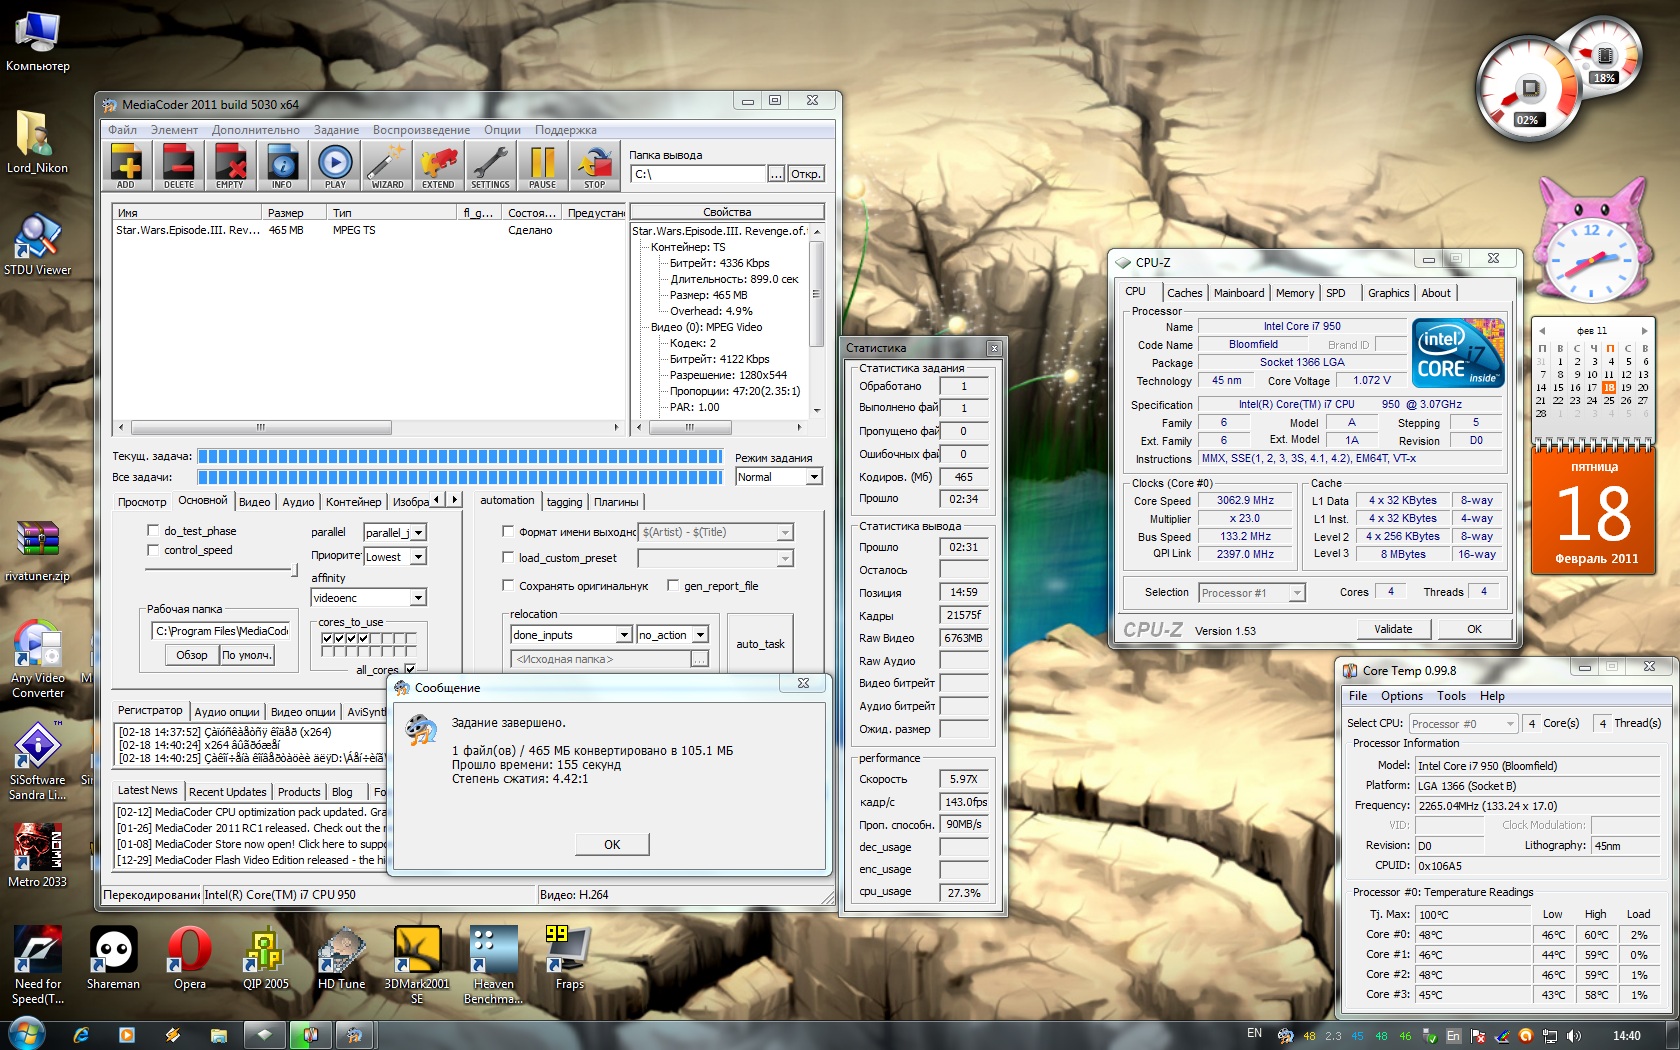The width and height of the screenshot is (1680, 1050).
Task: Enable the load_custom_preset checkbox
Action: (508, 558)
